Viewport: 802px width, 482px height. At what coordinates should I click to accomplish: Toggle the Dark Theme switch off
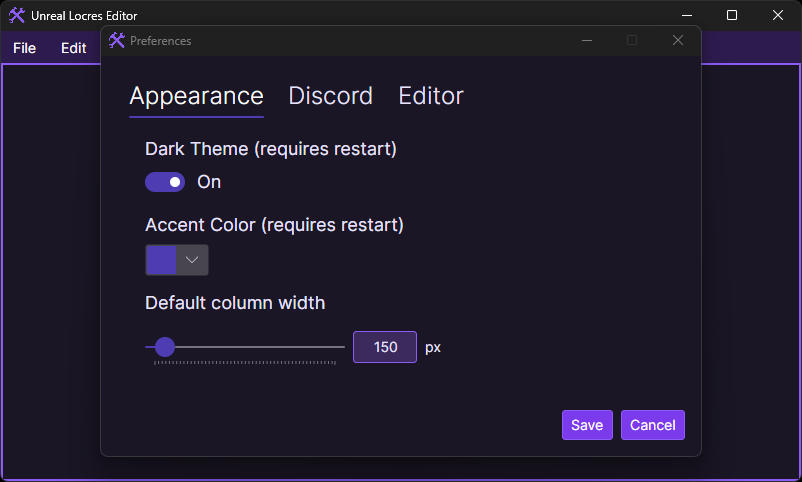coord(165,182)
